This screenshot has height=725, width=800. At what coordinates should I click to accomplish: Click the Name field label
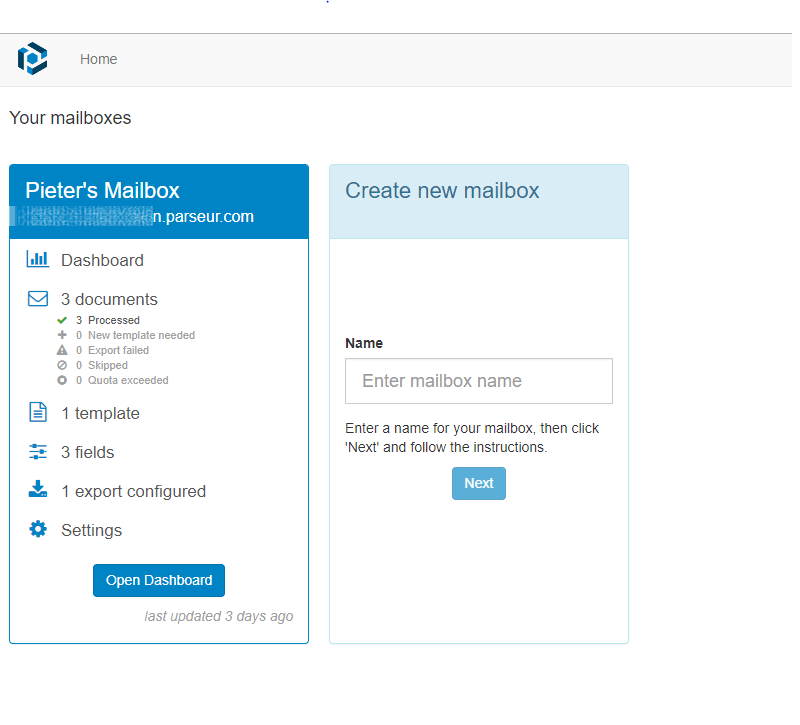point(364,343)
